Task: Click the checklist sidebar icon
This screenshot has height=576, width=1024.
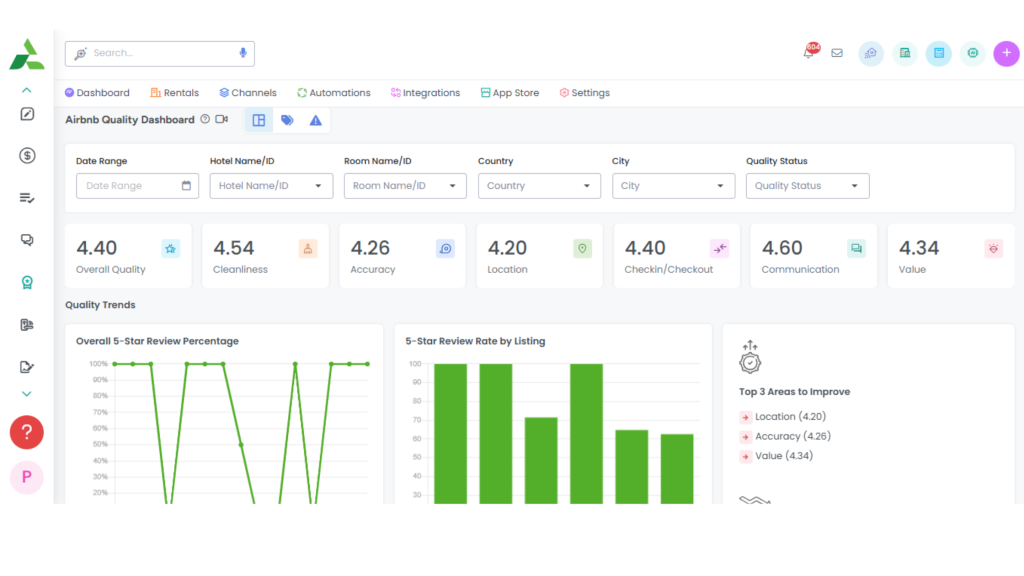Action: [27, 198]
